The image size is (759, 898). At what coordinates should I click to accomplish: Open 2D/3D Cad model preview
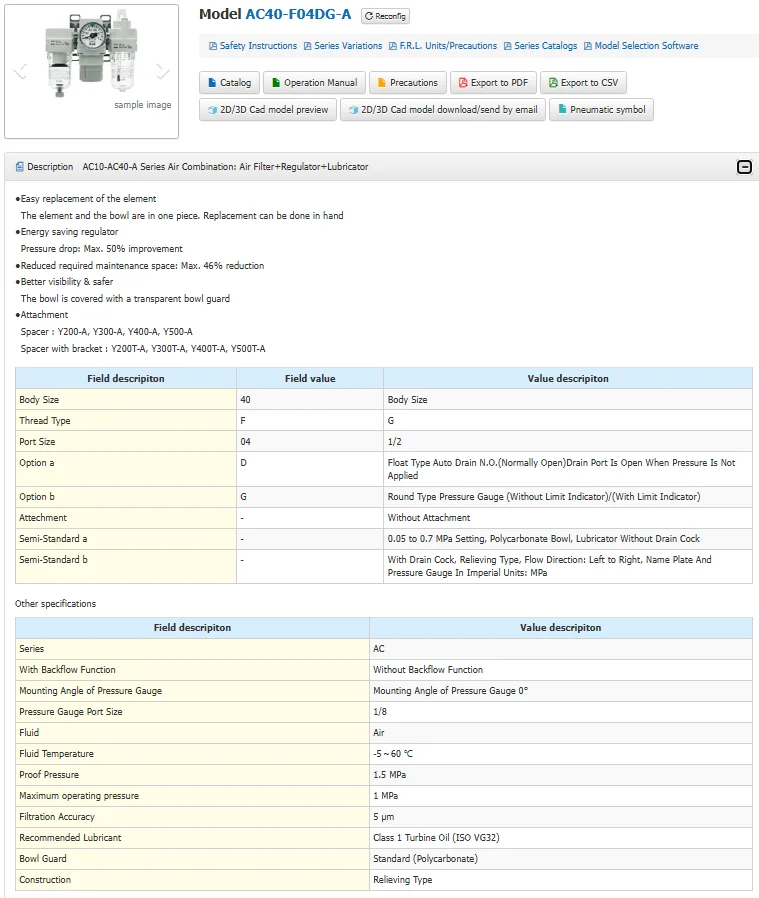(x=268, y=110)
